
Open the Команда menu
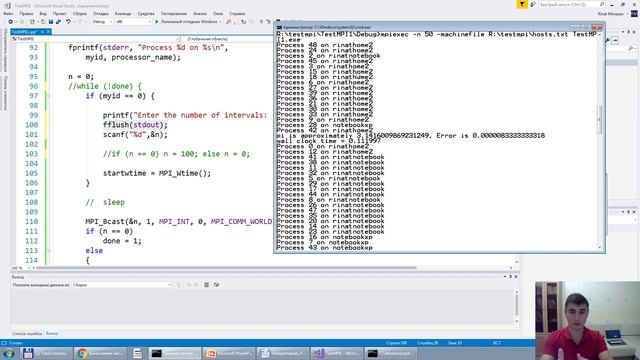pos(123,13)
